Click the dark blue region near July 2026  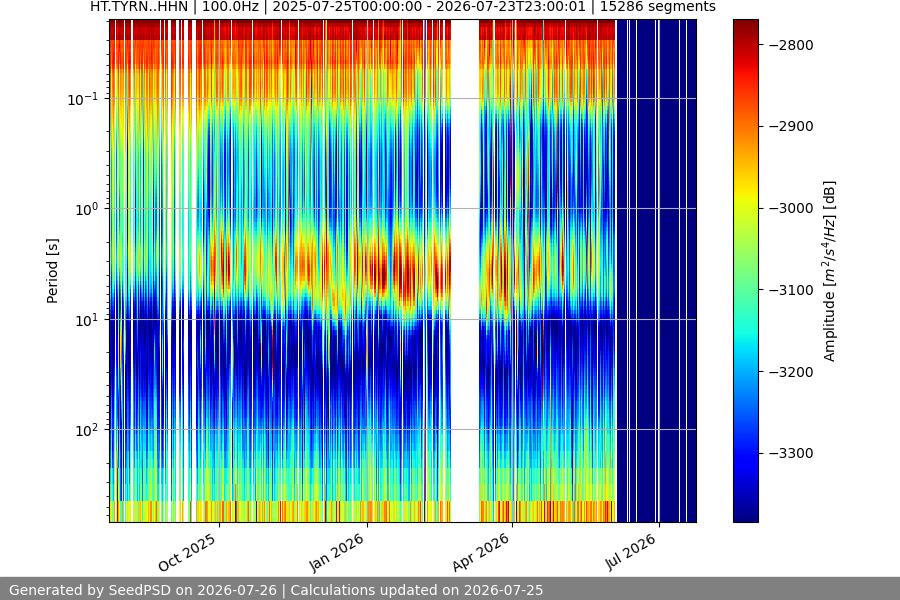point(657,271)
